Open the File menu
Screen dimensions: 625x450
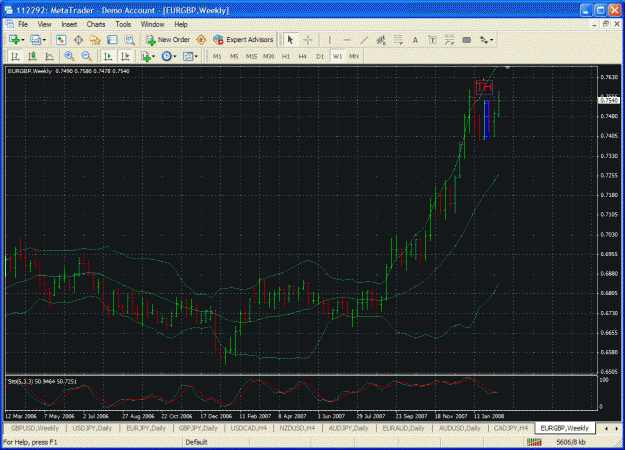coord(23,24)
